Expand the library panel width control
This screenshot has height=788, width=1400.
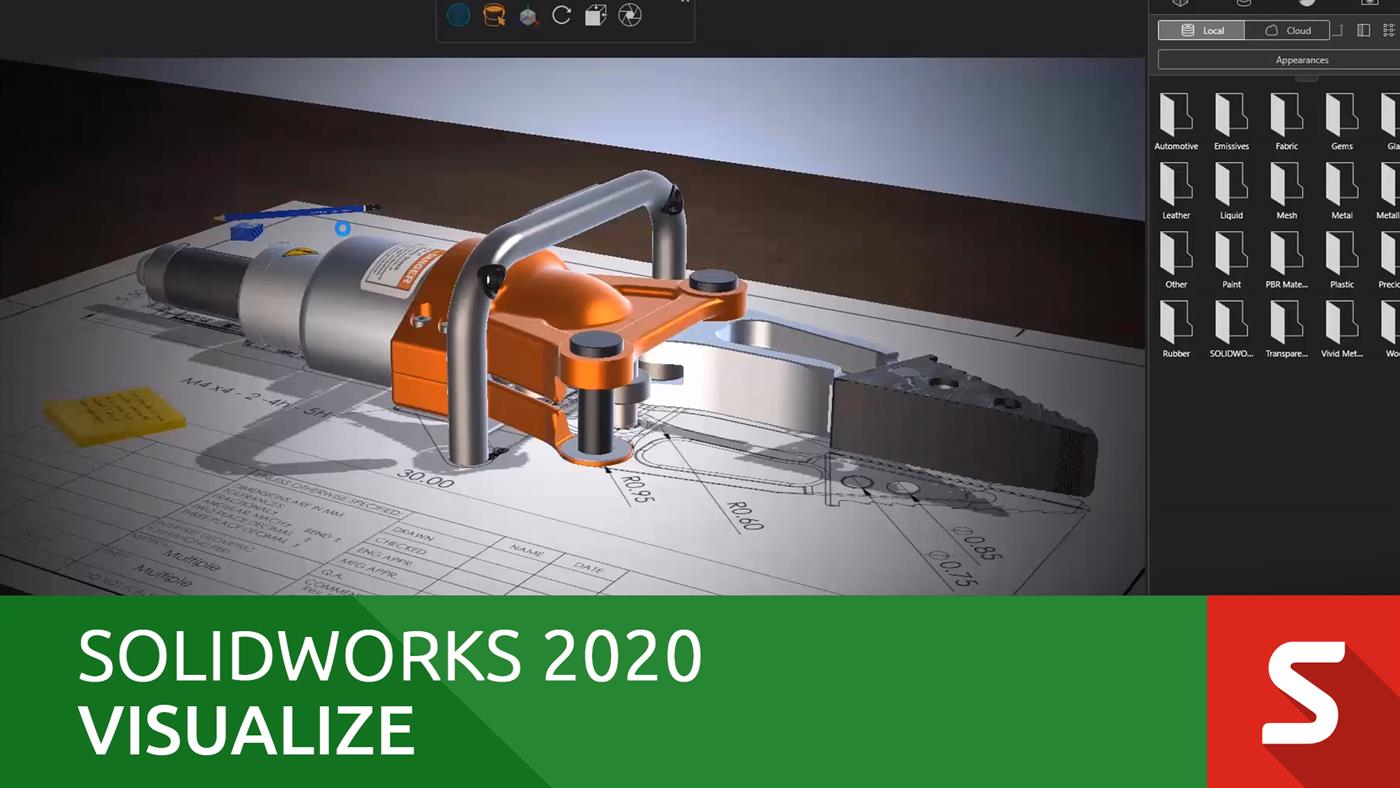(1337, 30)
